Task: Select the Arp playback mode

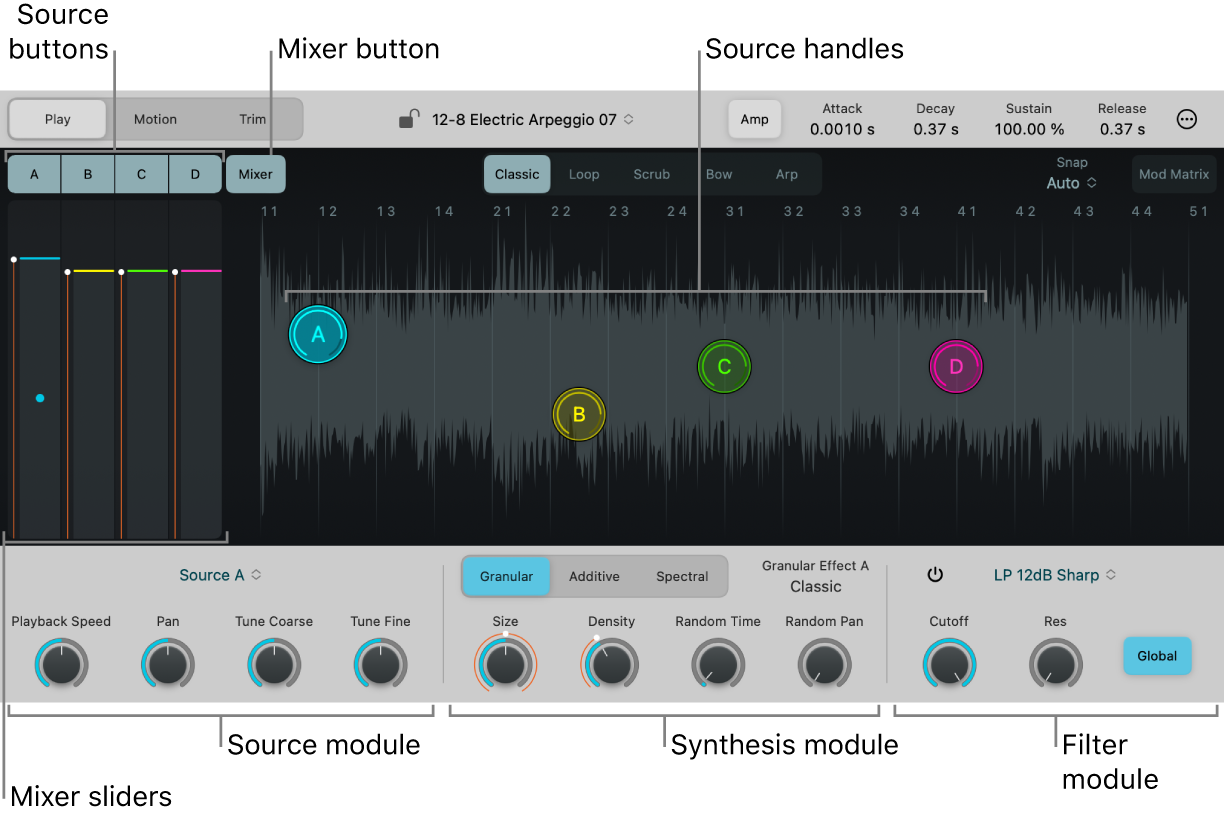Action: pyautogui.click(x=787, y=174)
